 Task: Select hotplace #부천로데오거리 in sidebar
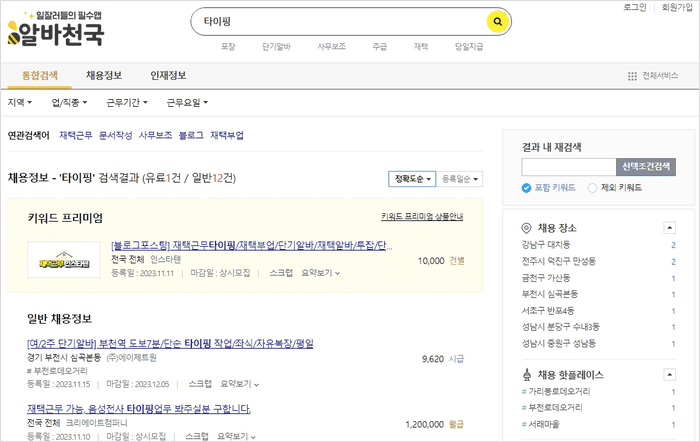click(x=552, y=408)
